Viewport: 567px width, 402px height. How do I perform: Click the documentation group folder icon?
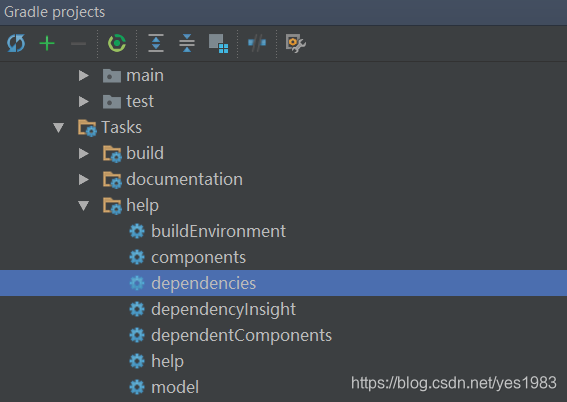[x=112, y=180]
